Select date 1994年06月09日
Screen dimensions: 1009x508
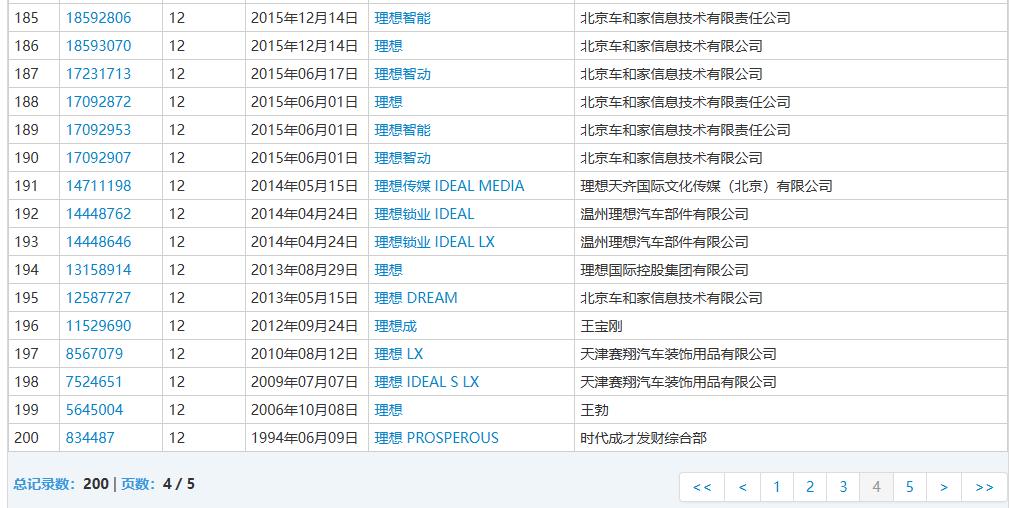(x=304, y=438)
